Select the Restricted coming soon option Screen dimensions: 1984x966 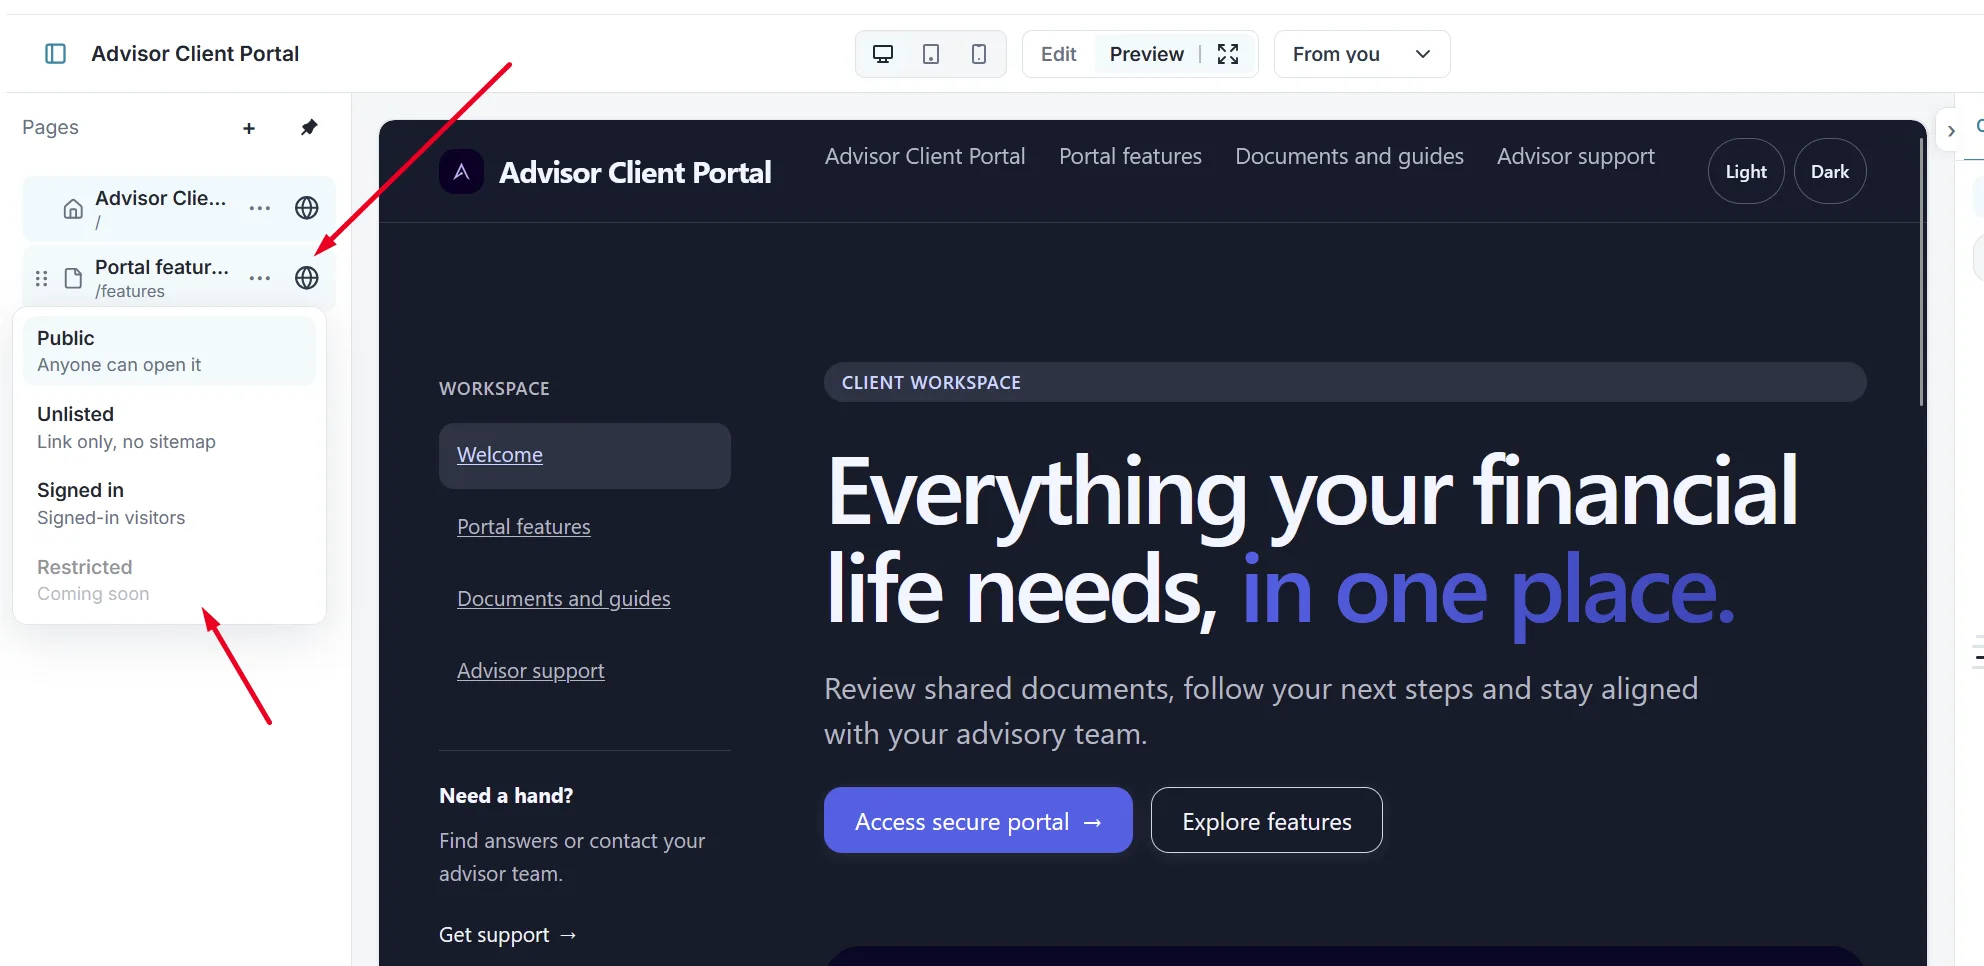click(169, 580)
